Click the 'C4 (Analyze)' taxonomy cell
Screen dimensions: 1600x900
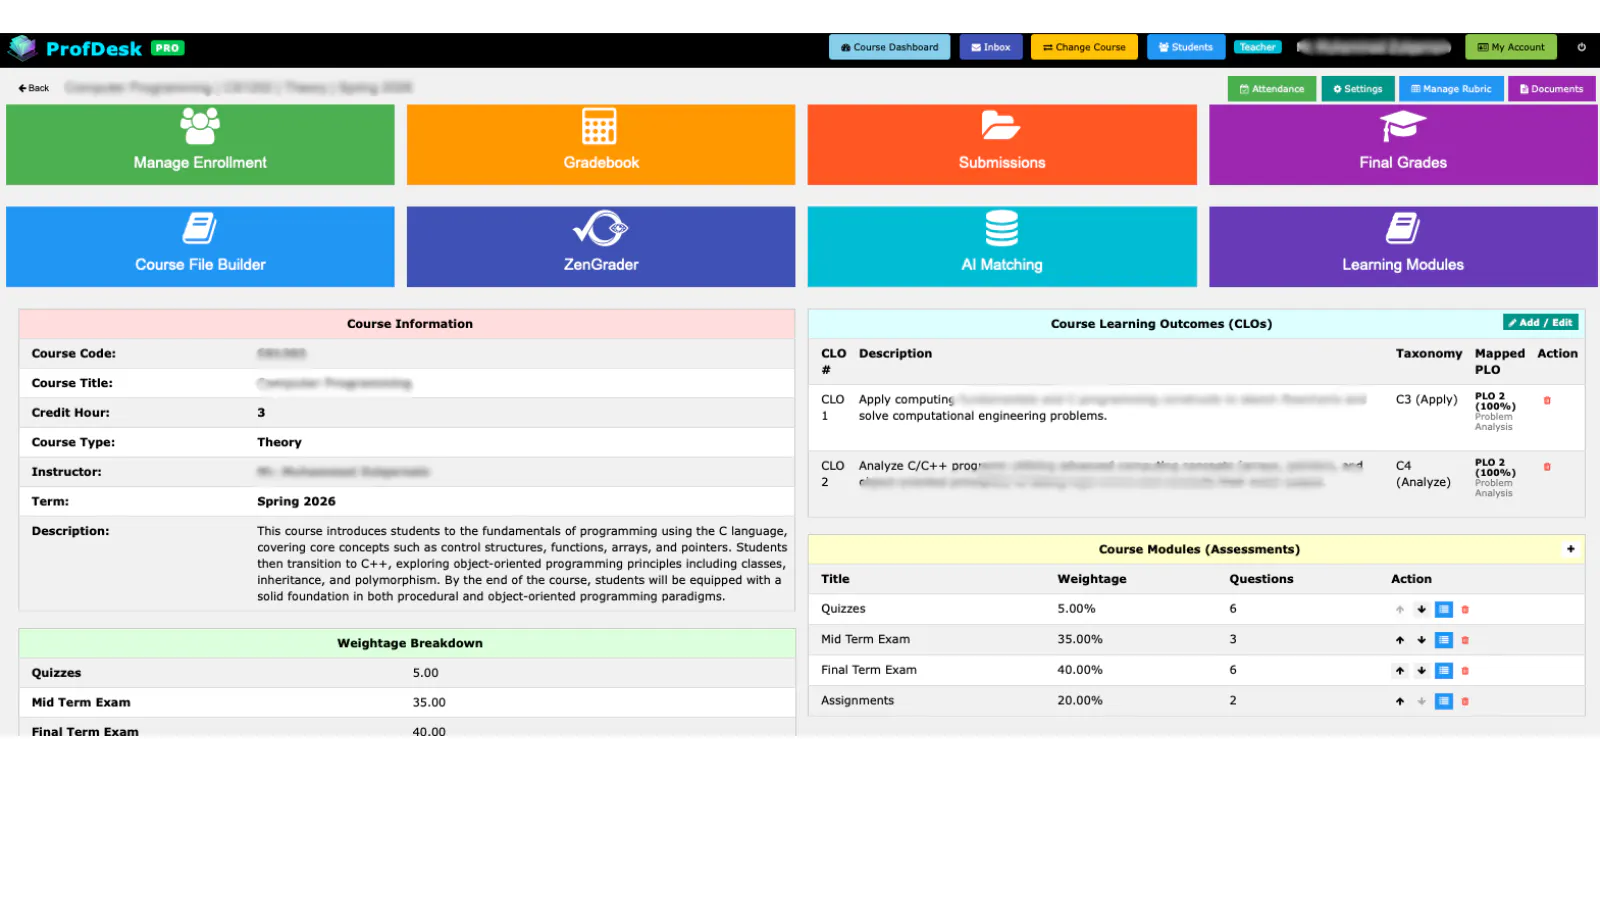(1423, 474)
